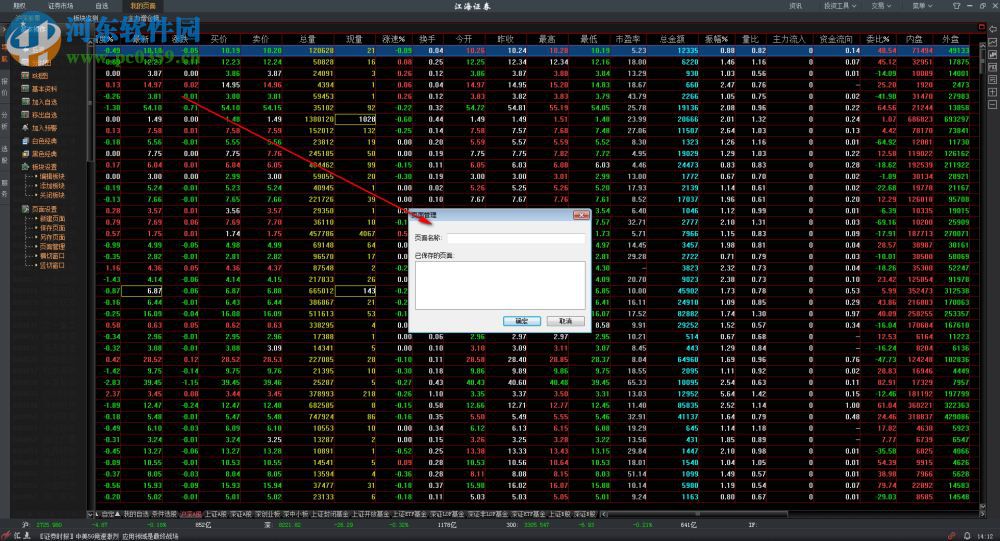
Task: Select 竖切窗口 in sidebar tree
Action: click(x=52, y=265)
